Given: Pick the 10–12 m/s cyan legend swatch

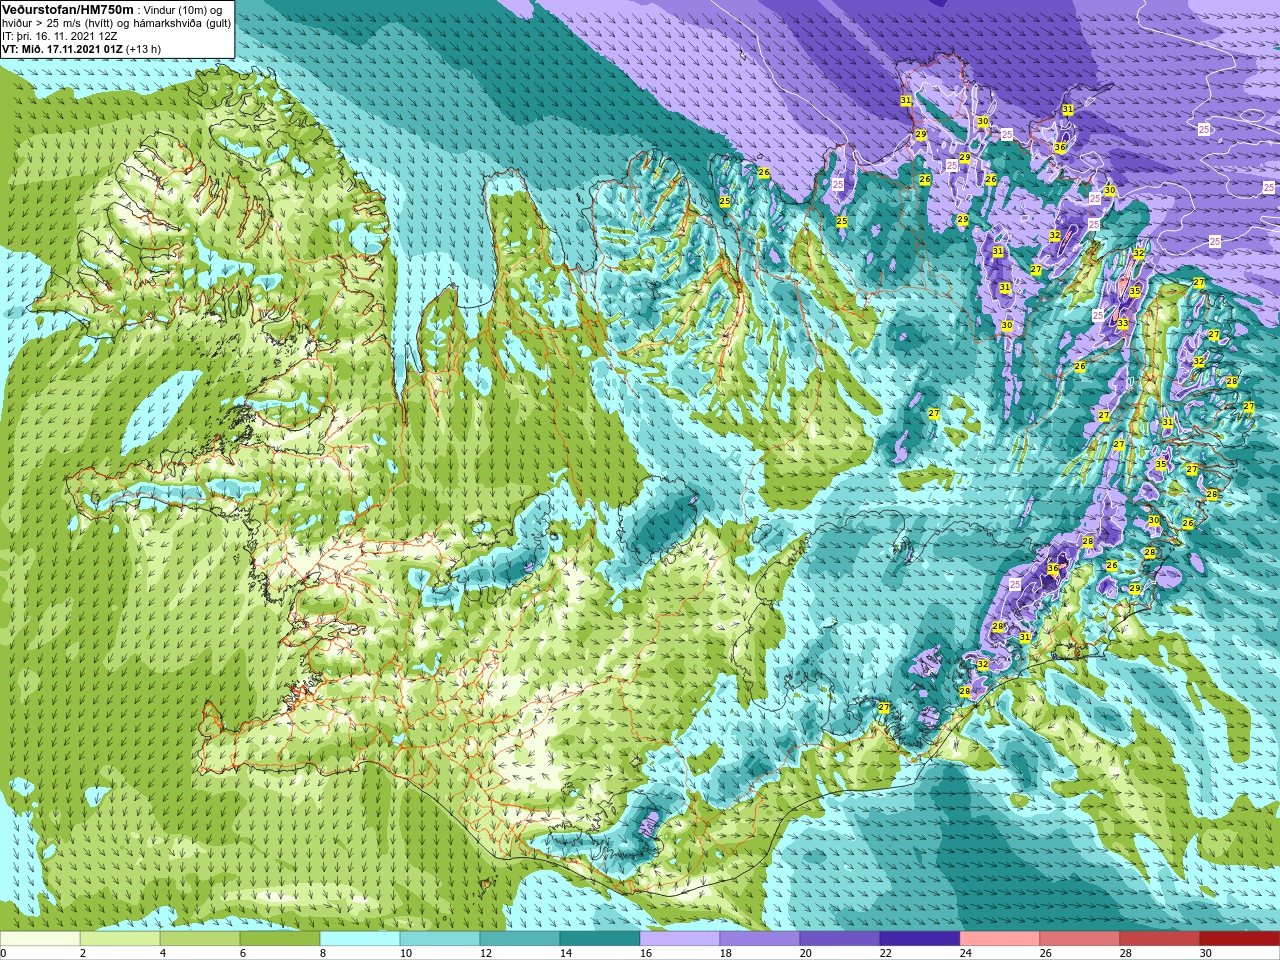Looking at the screenshot, I should (x=440, y=939).
